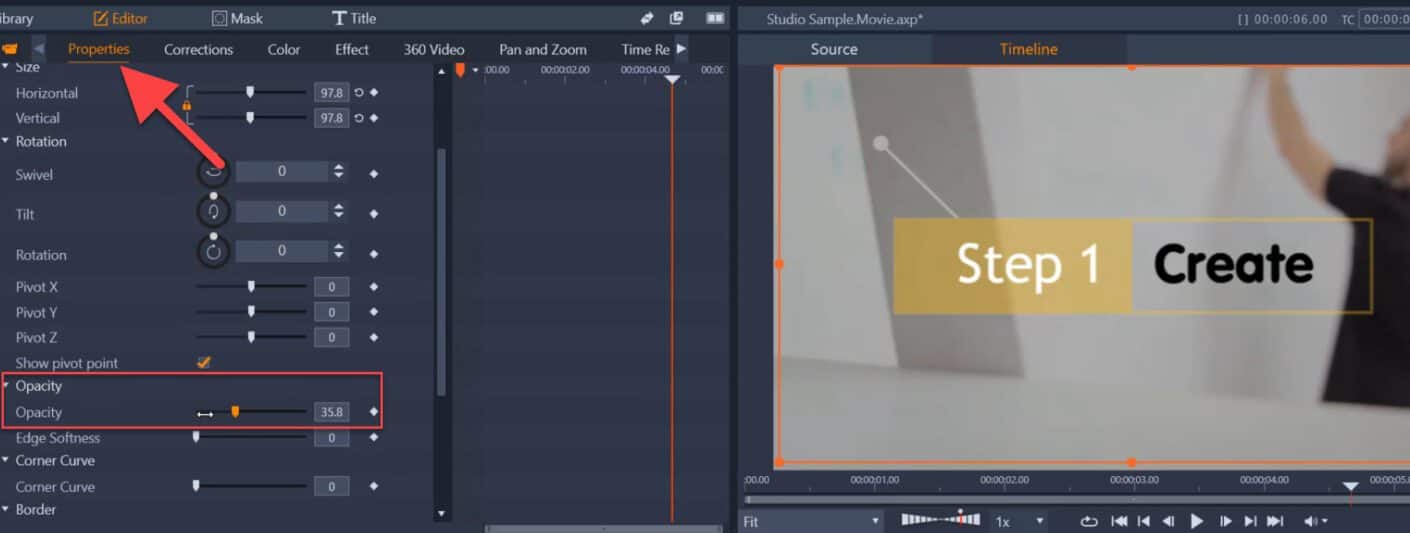Open the Mask panel
The width and height of the screenshot is (1410, 533).
[x=238, y=18]
